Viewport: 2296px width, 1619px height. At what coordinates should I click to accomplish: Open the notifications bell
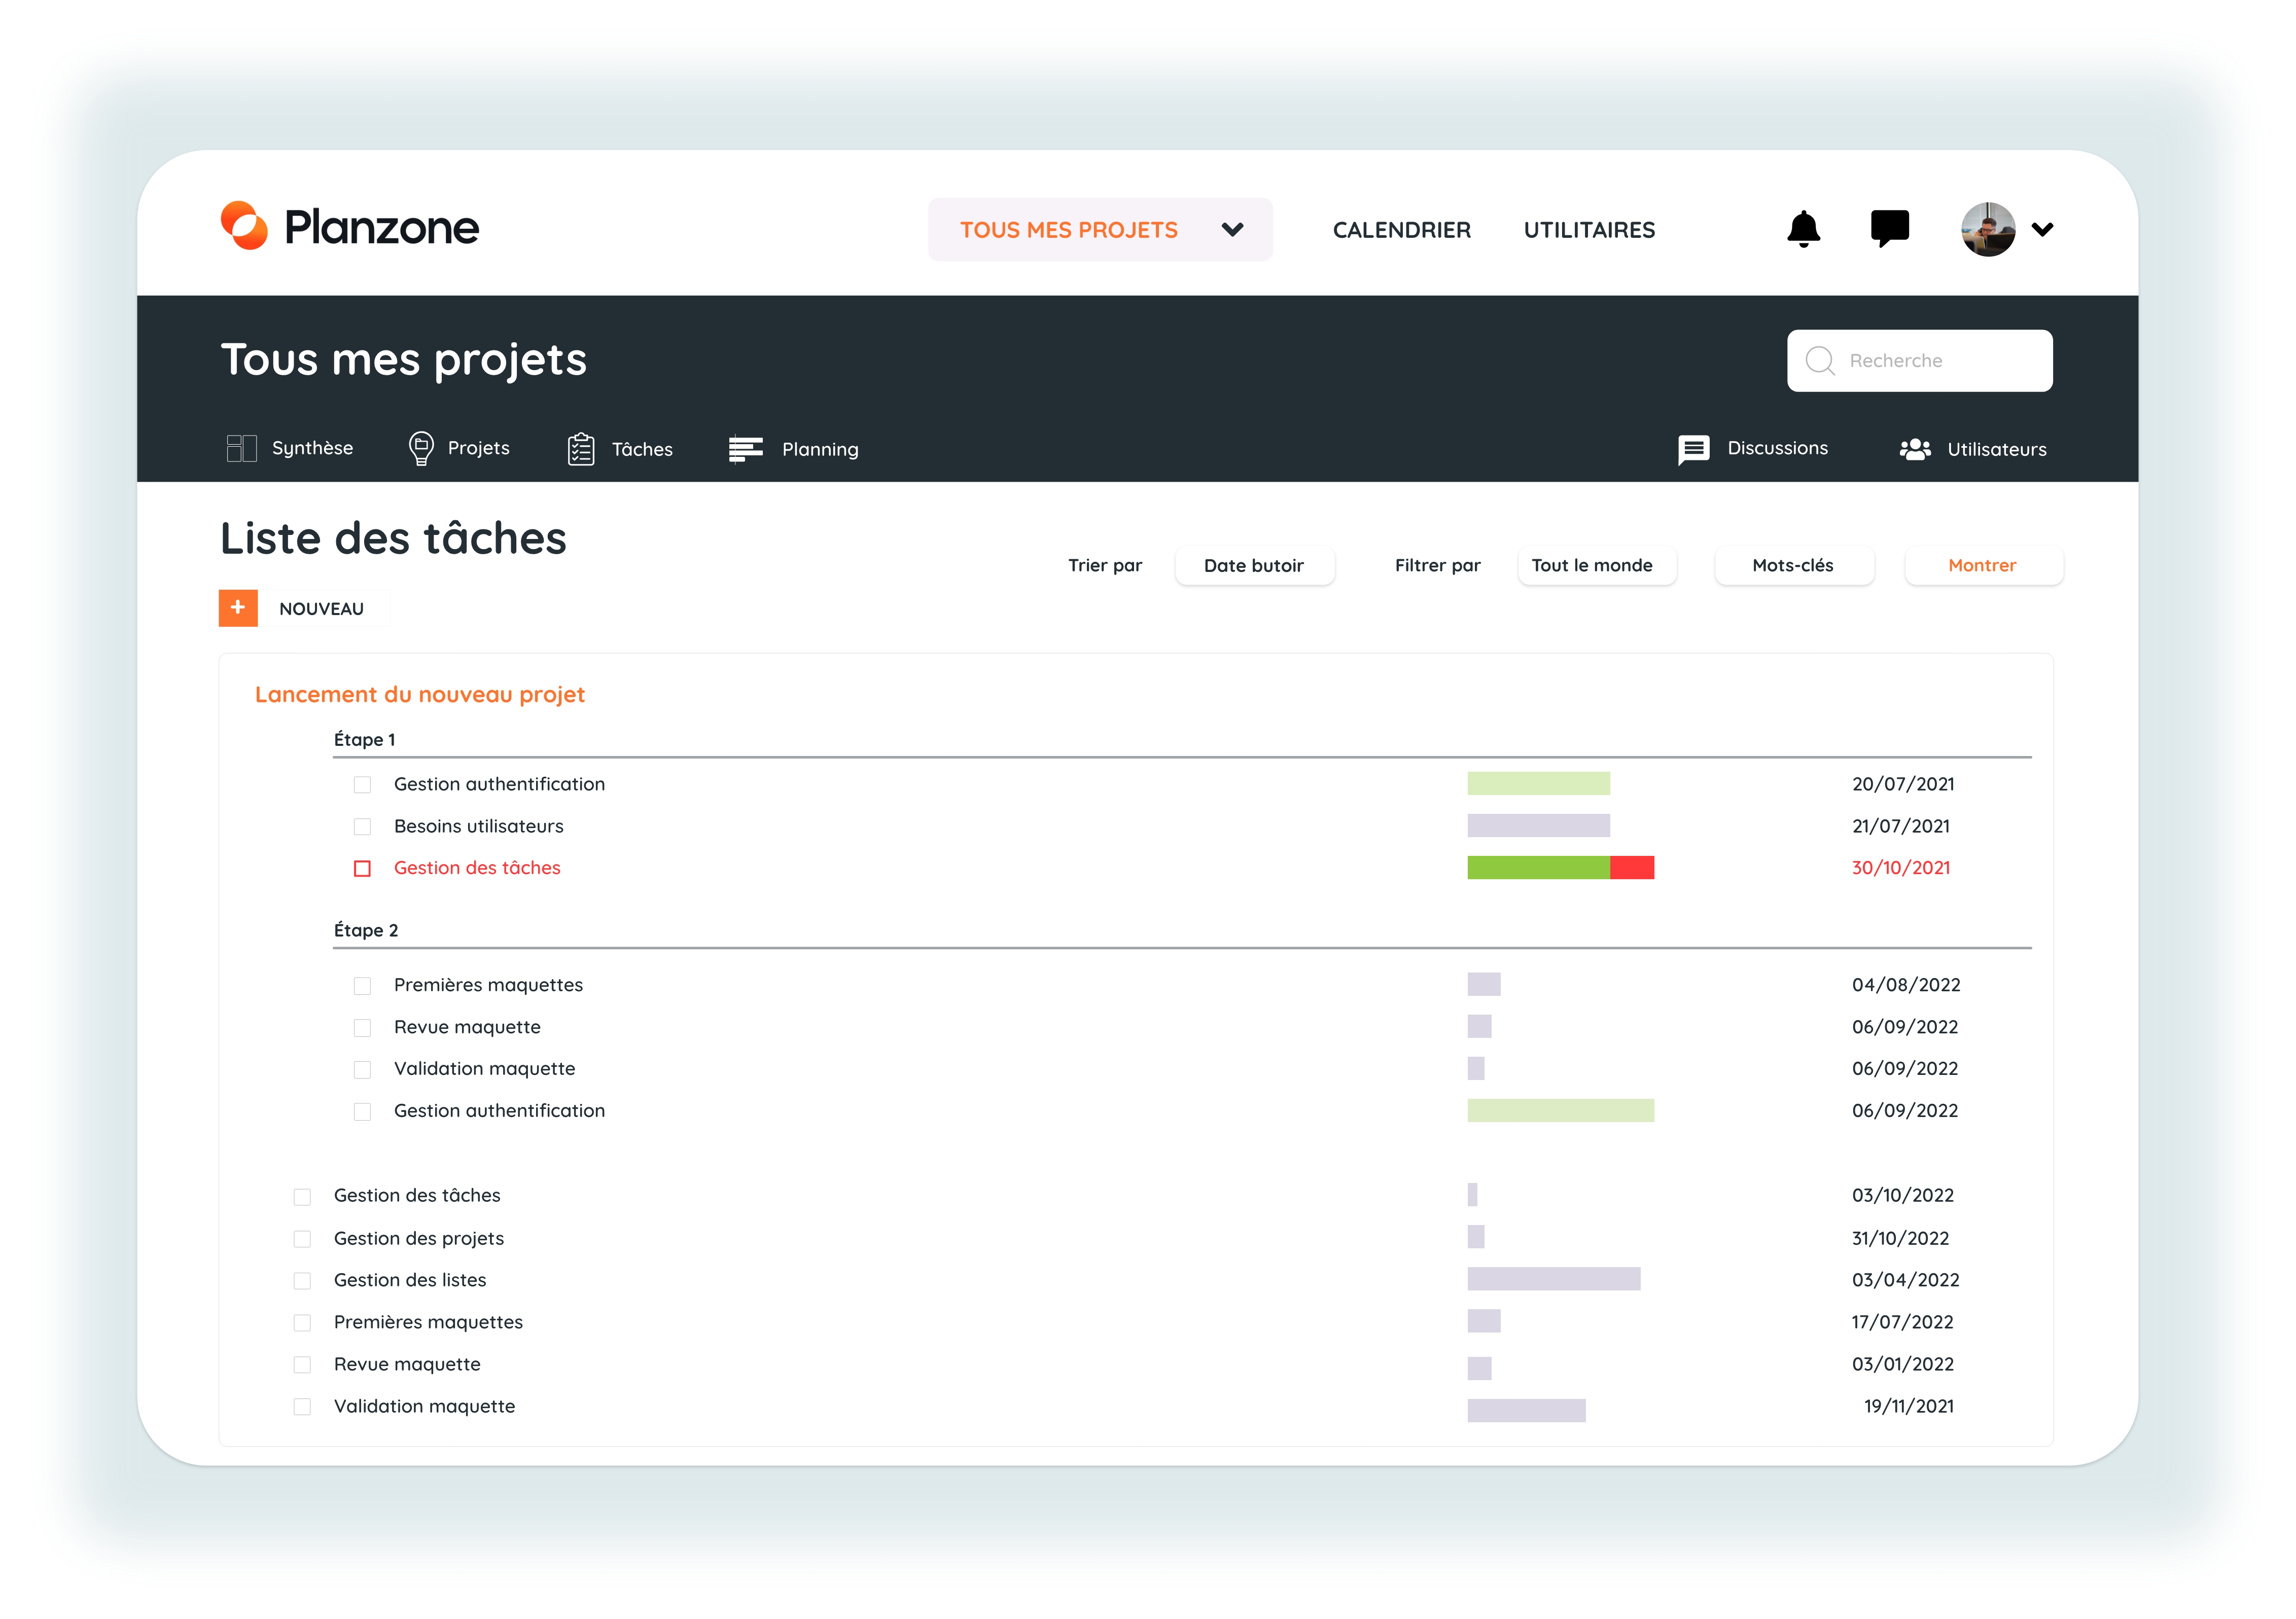[1803, 229]
